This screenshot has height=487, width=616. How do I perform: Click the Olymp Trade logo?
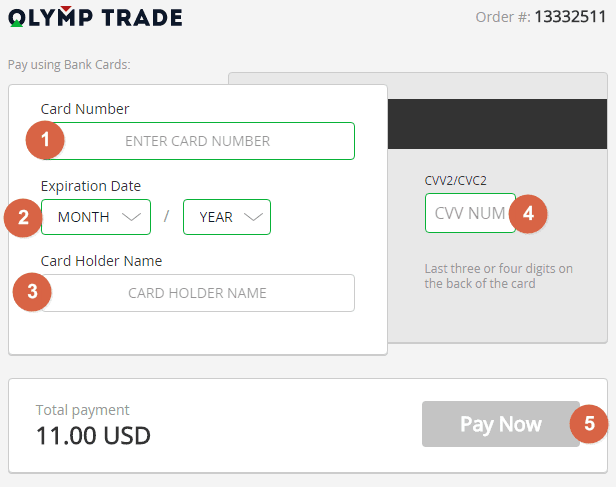95,17
